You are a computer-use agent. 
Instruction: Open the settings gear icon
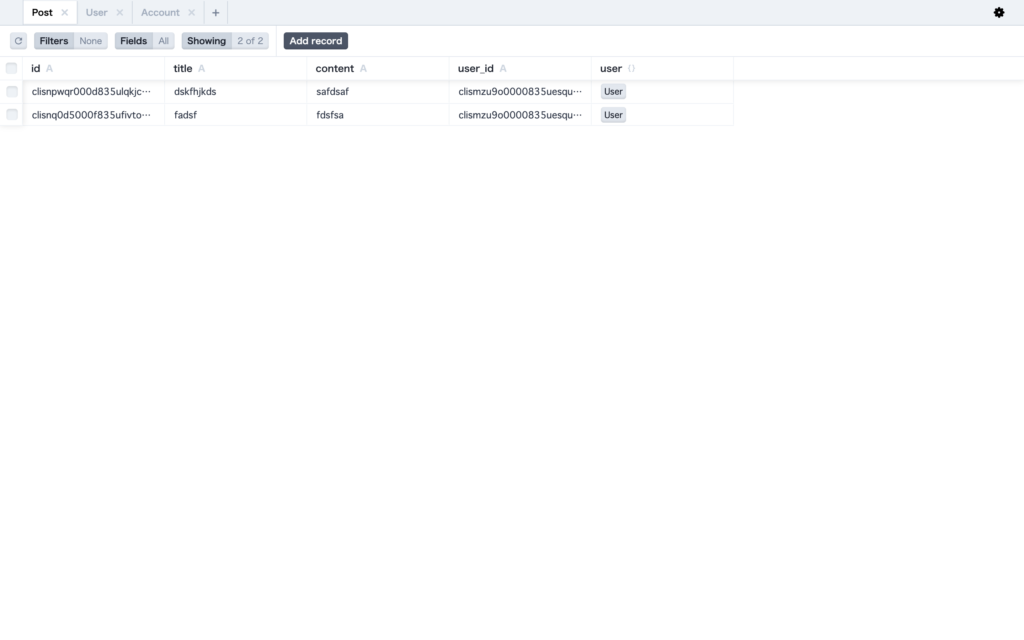click(x=998, y=13)
